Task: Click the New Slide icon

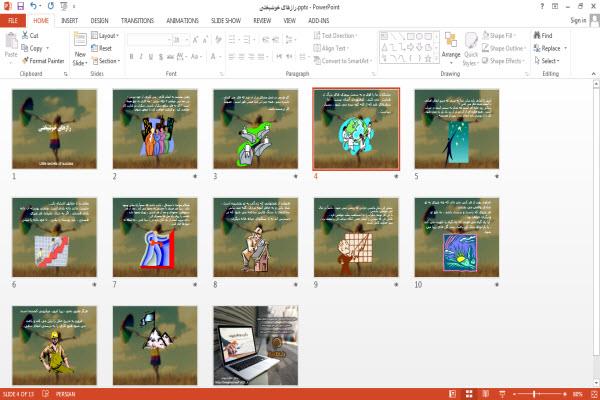Action: [80, 40]
